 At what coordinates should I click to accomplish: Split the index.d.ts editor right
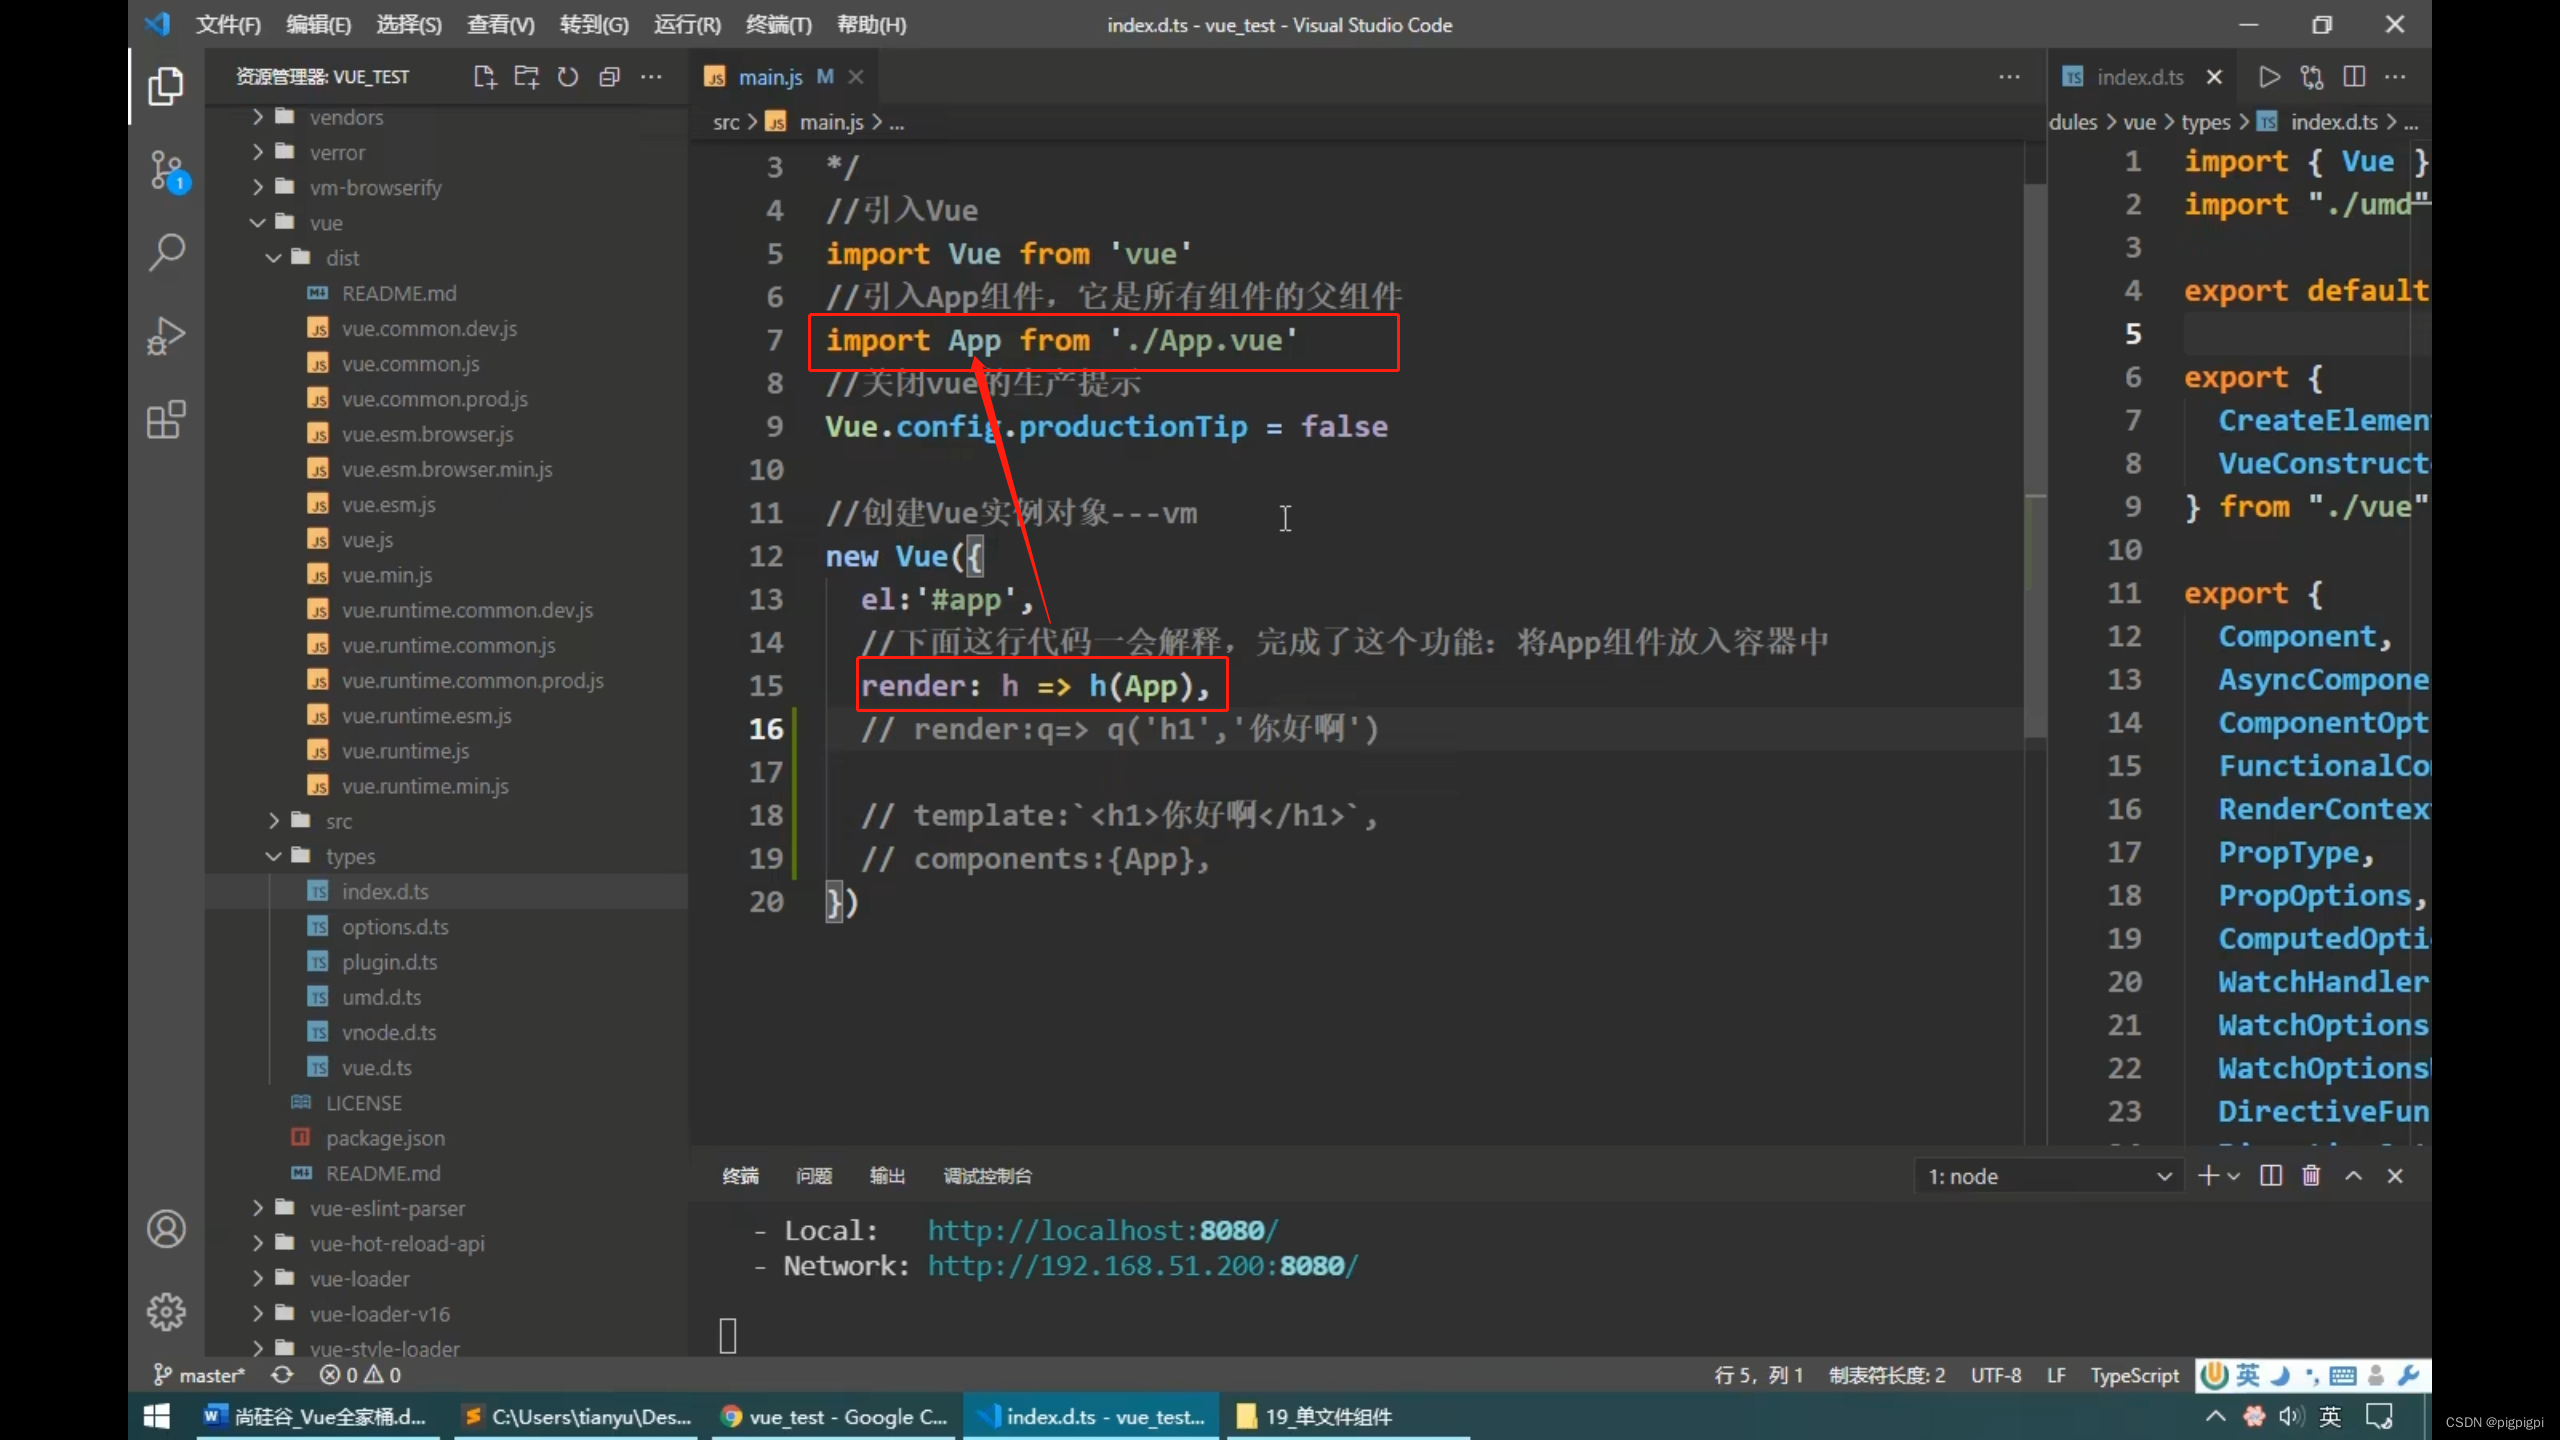coord(2353,77)
